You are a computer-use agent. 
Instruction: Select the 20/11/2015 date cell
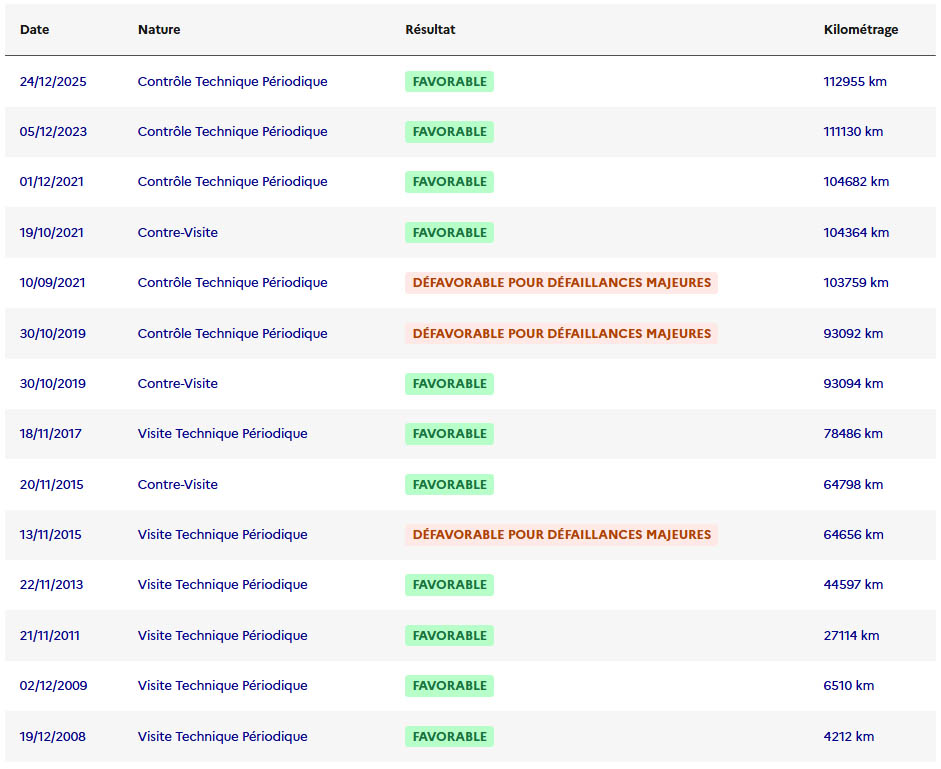tap(52, 485)
